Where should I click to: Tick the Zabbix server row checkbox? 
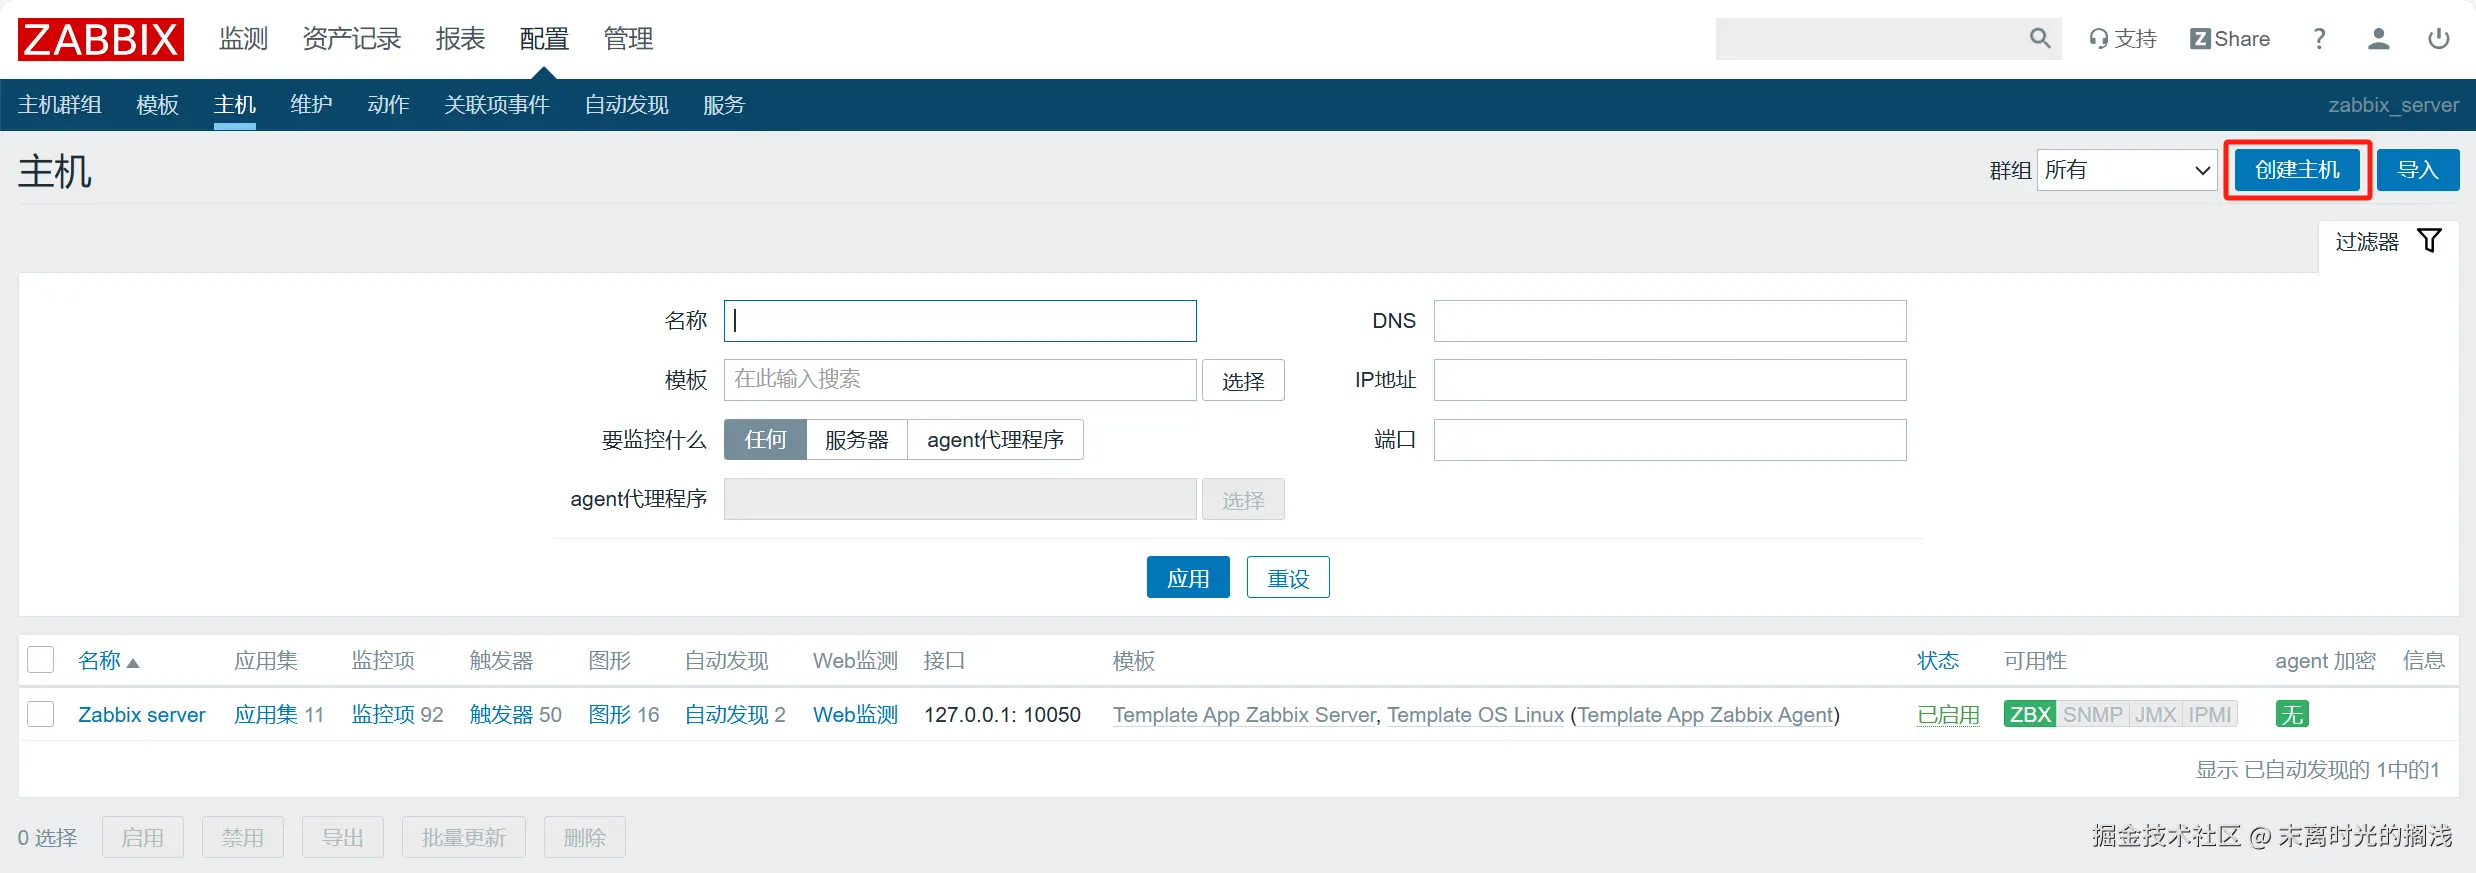coord(41,714)
